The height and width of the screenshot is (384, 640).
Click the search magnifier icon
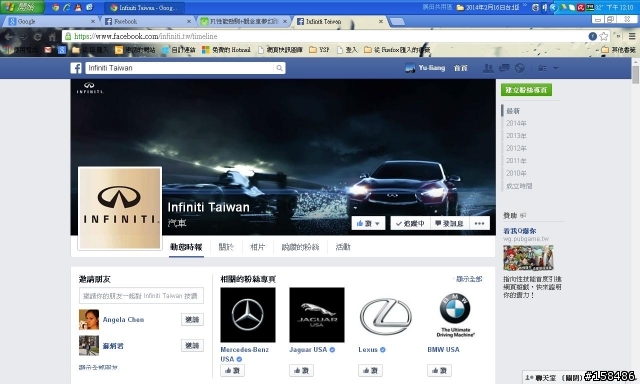pos(279,68)
